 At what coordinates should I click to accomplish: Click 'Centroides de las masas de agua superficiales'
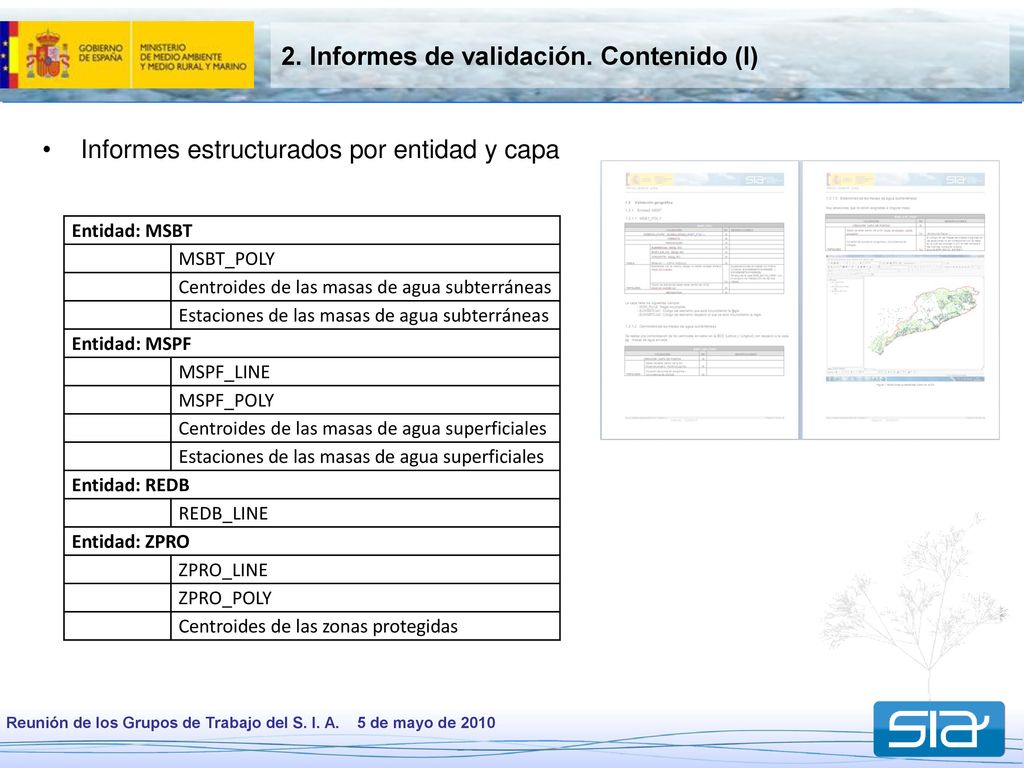(x=366, y=428)
